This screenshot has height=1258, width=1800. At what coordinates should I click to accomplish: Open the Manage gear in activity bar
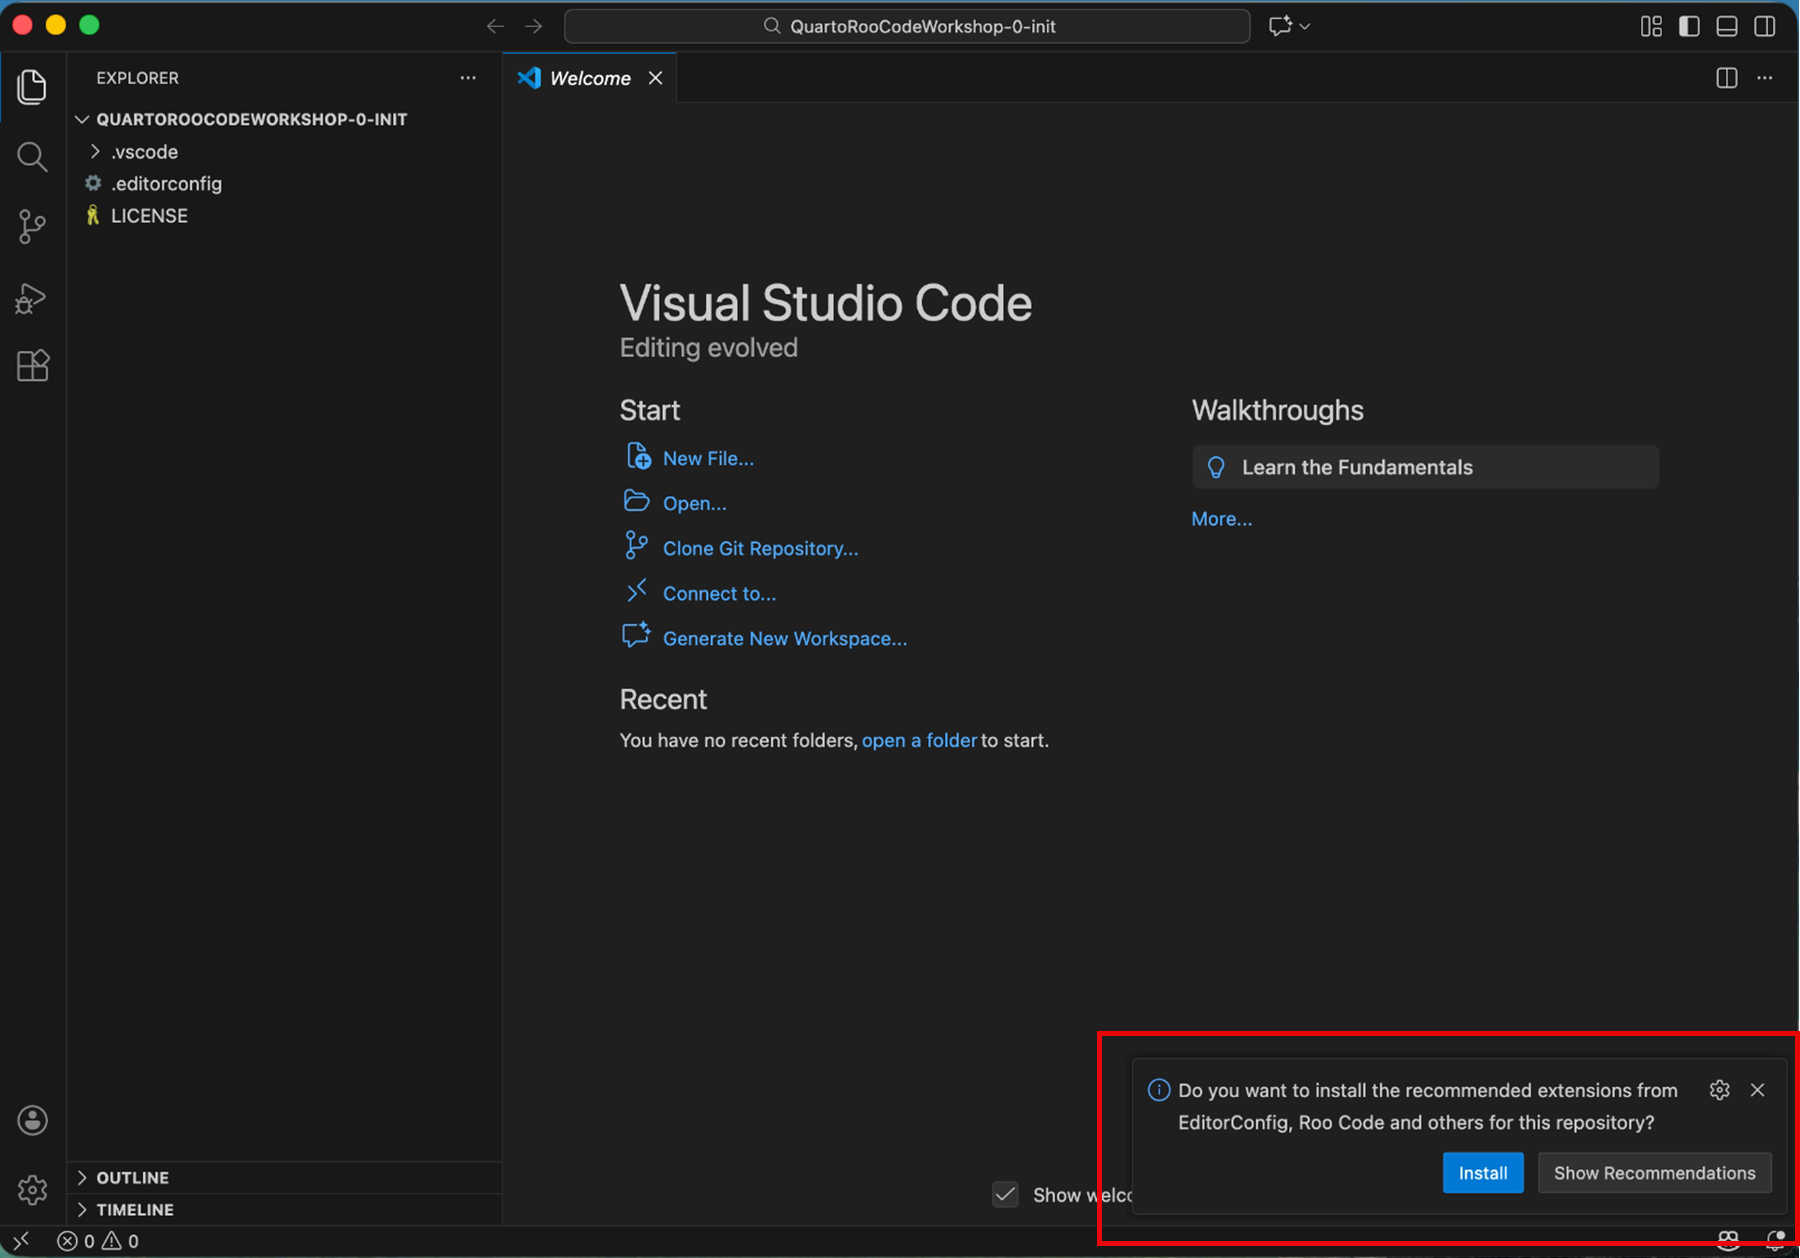(32, 1189)
